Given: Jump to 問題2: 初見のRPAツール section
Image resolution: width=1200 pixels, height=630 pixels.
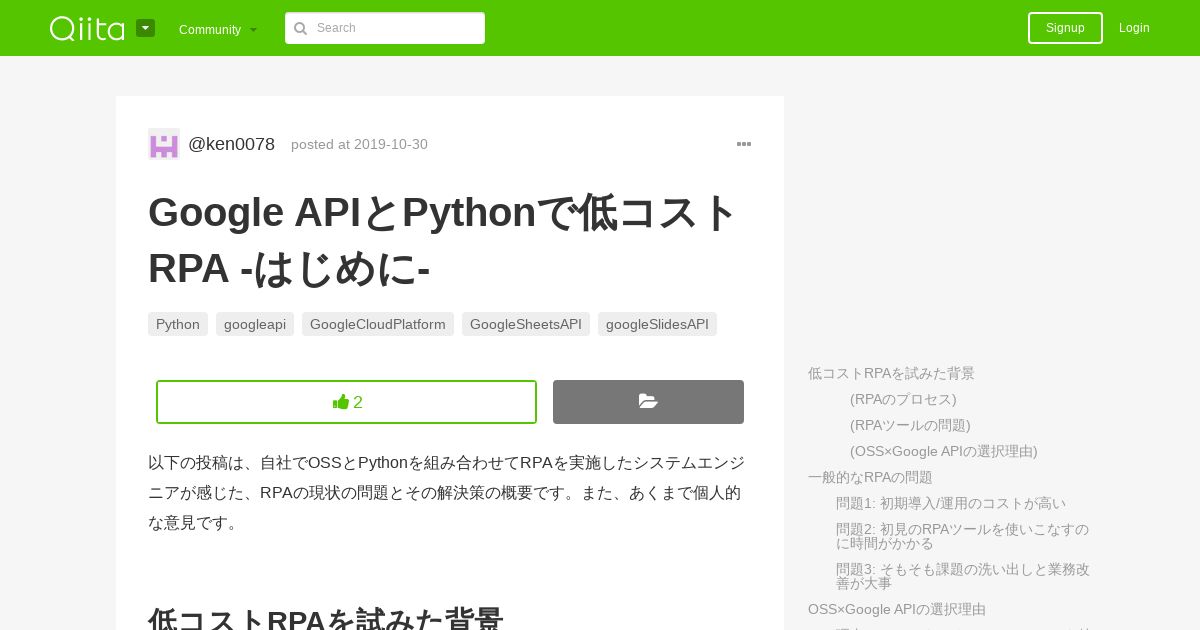Looking at the screenshot, I should pos(962,536).
